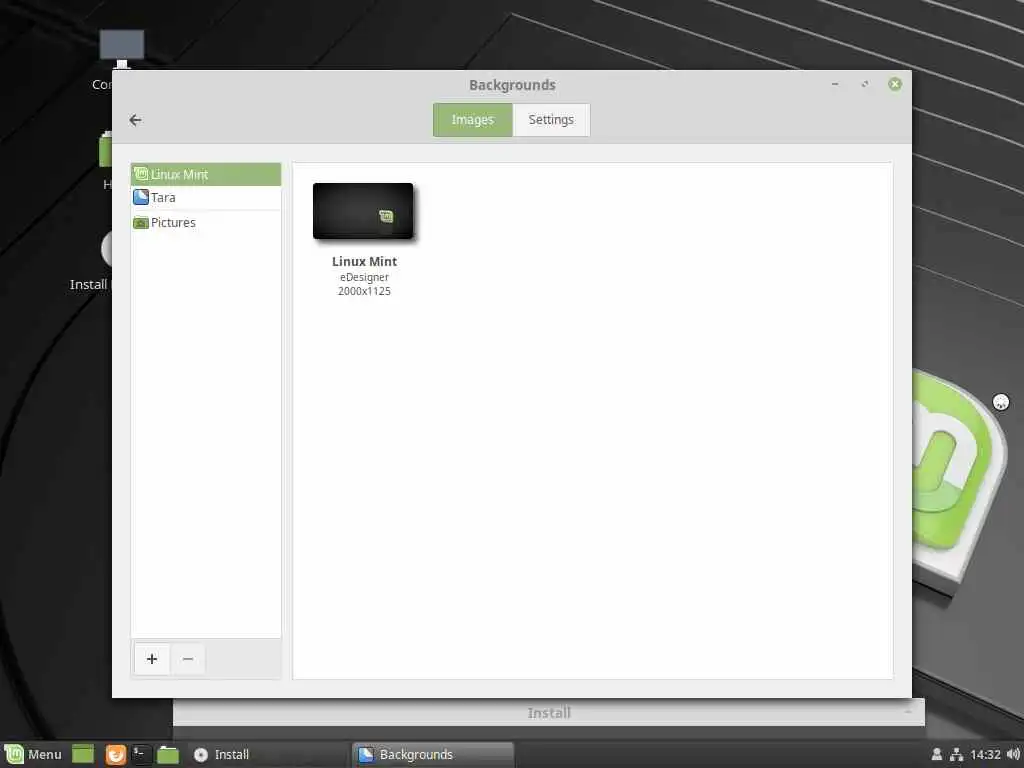Maximize the Backgrounds window
The image size is (1024, 768).
coord(865,84)
